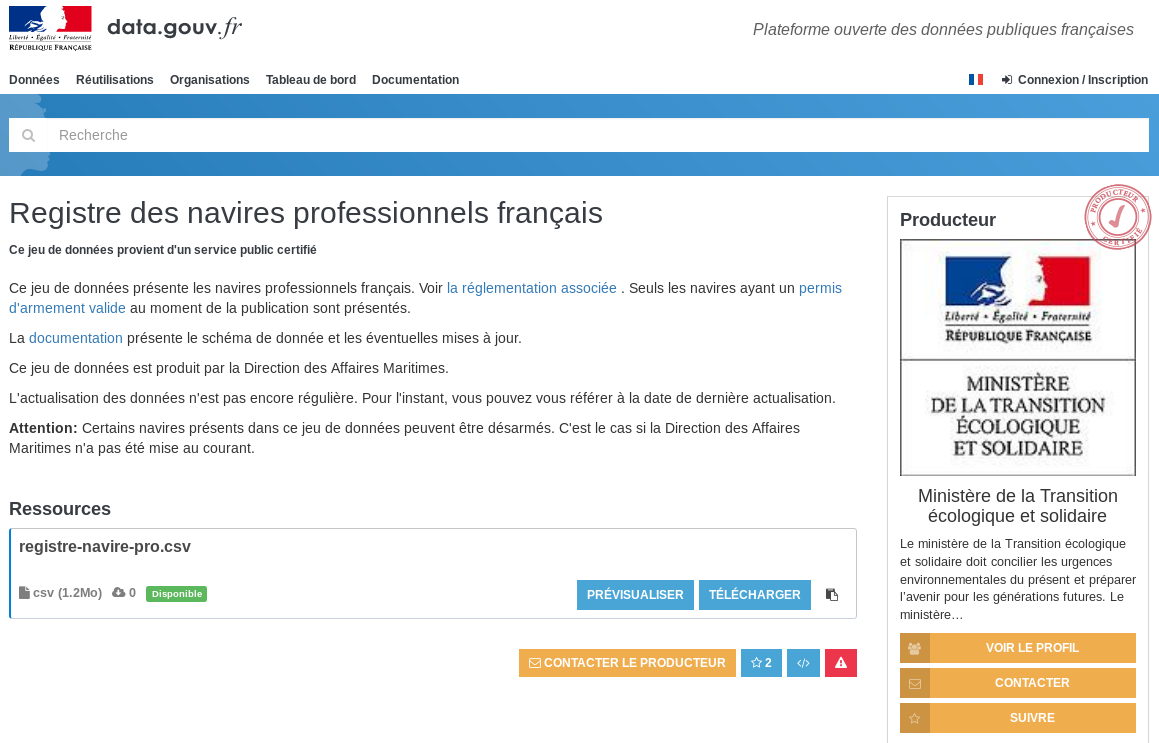Image resolution: width=1159 pixels, height=743 pixels.
Task: Copy resource link using clipboard icon
Action: pyautogui.click(x=832, y=594)
